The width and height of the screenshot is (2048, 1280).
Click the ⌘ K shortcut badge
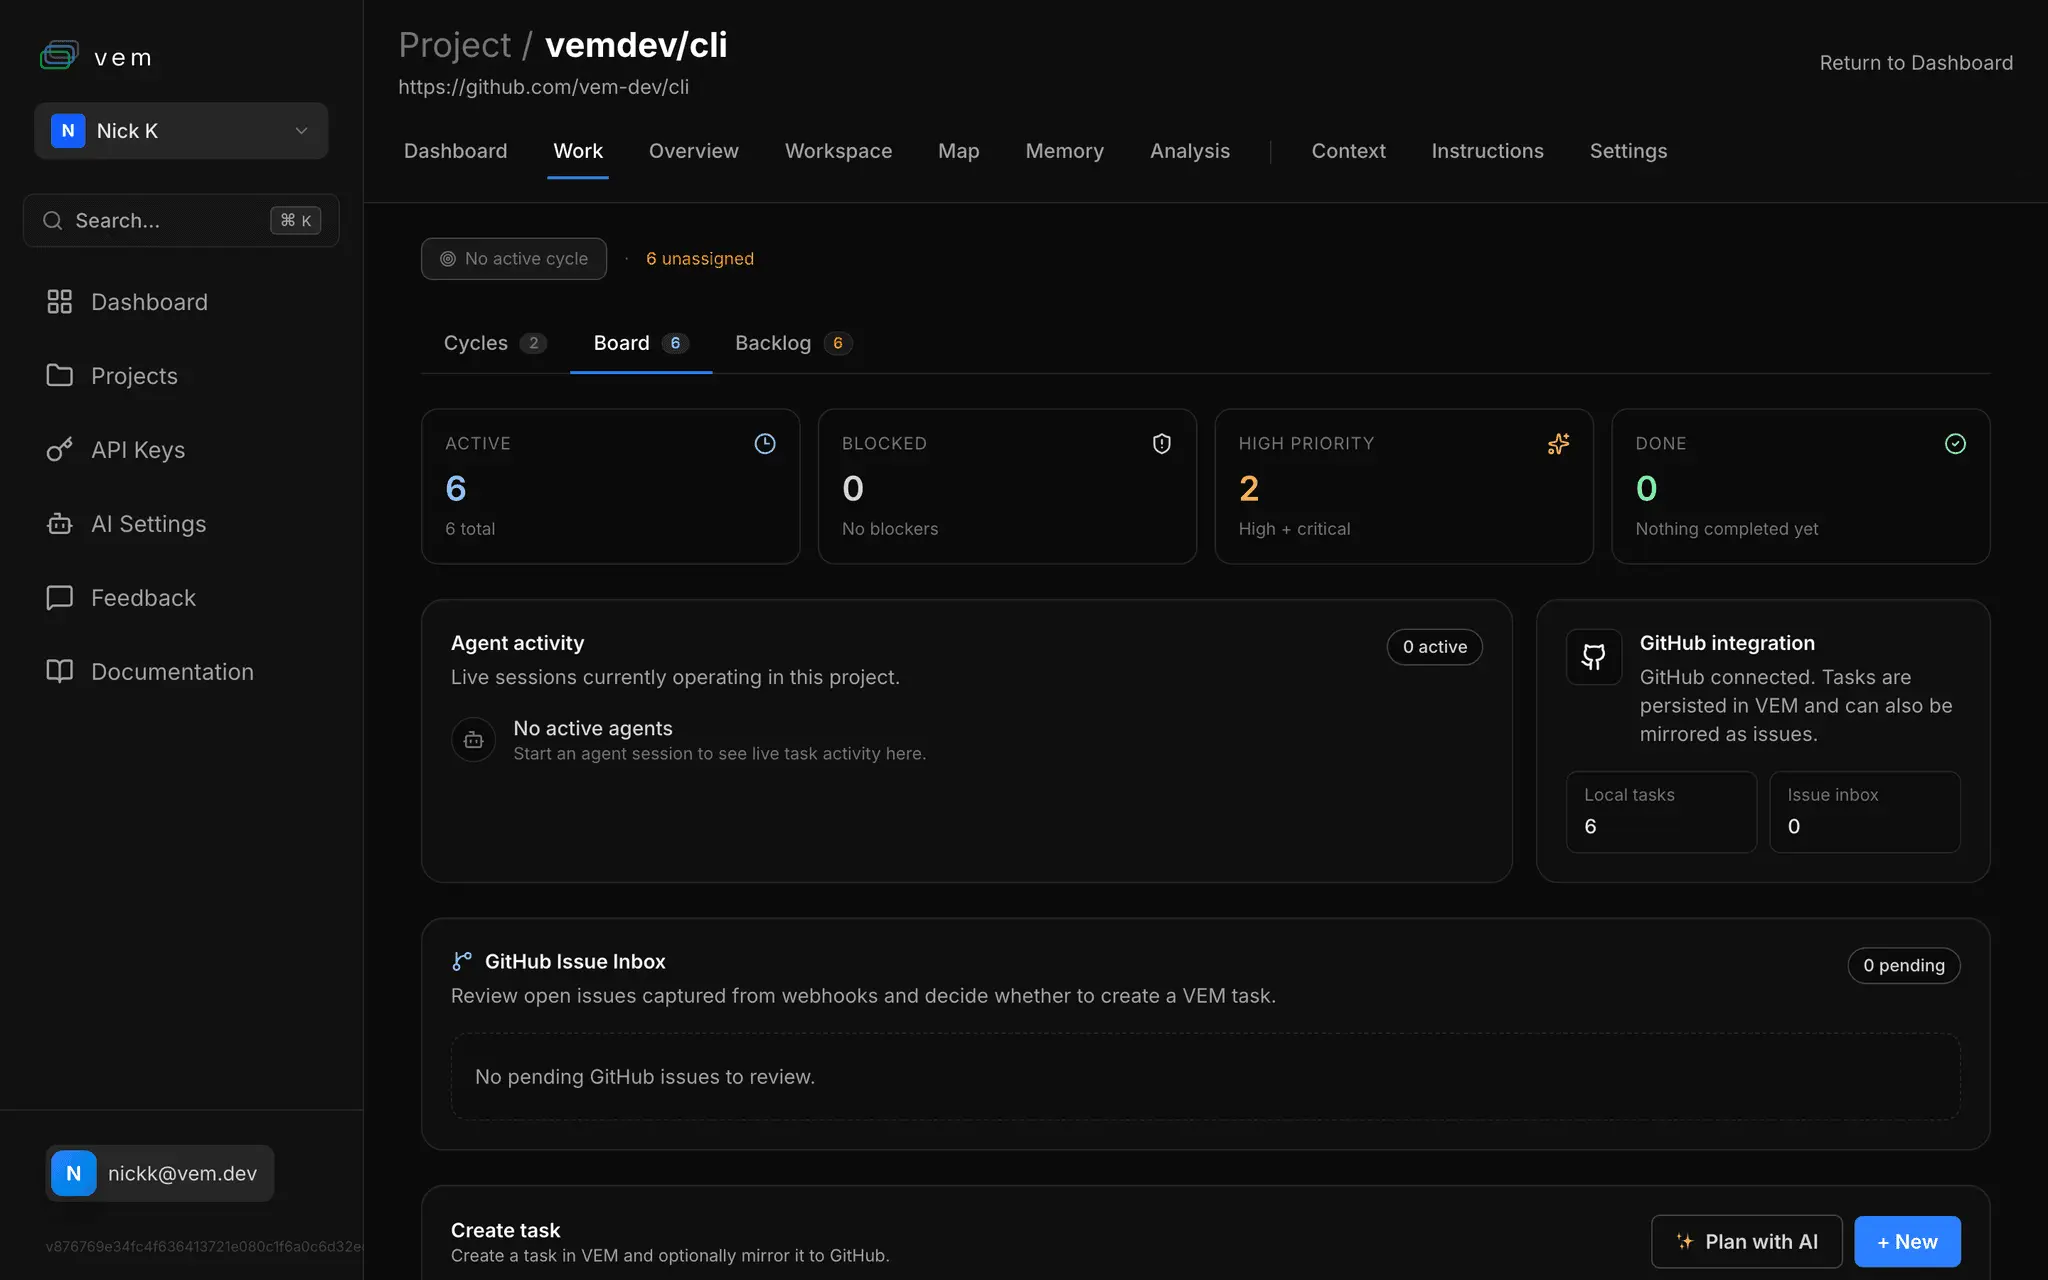point(296,220)
